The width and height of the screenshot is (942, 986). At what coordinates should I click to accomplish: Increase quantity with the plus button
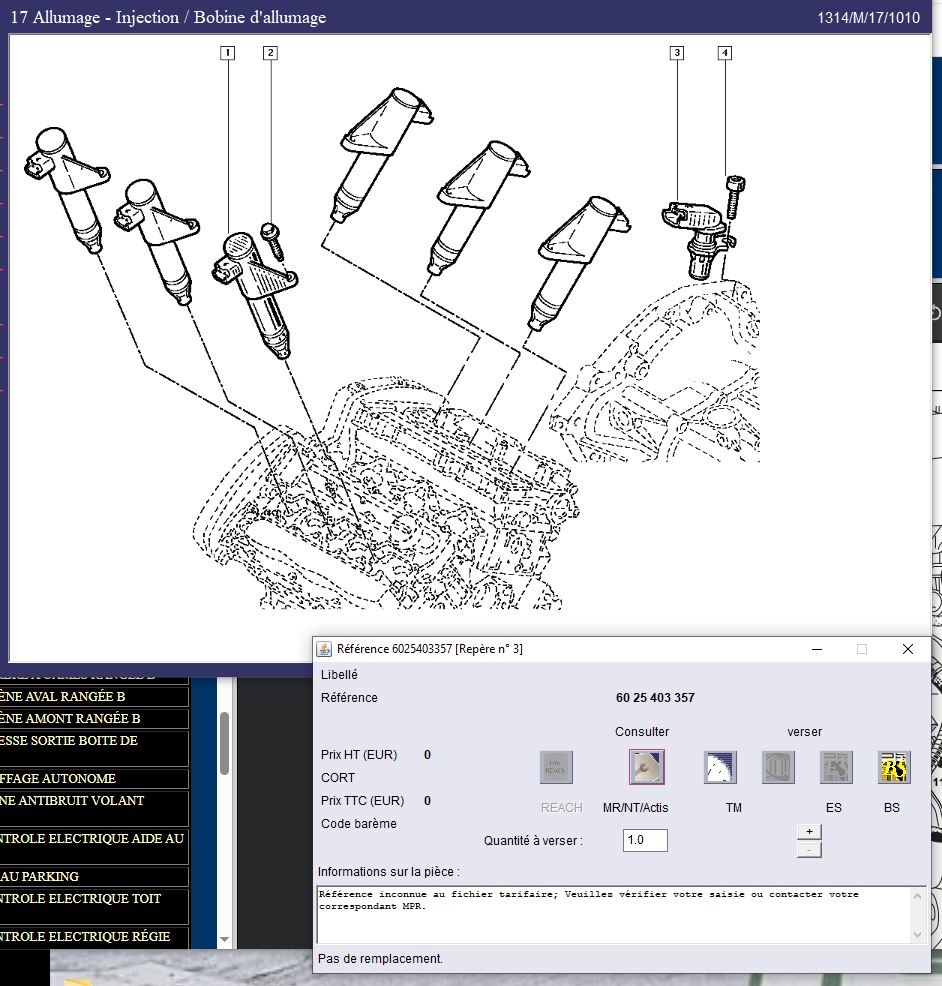(x=809, y=831)
